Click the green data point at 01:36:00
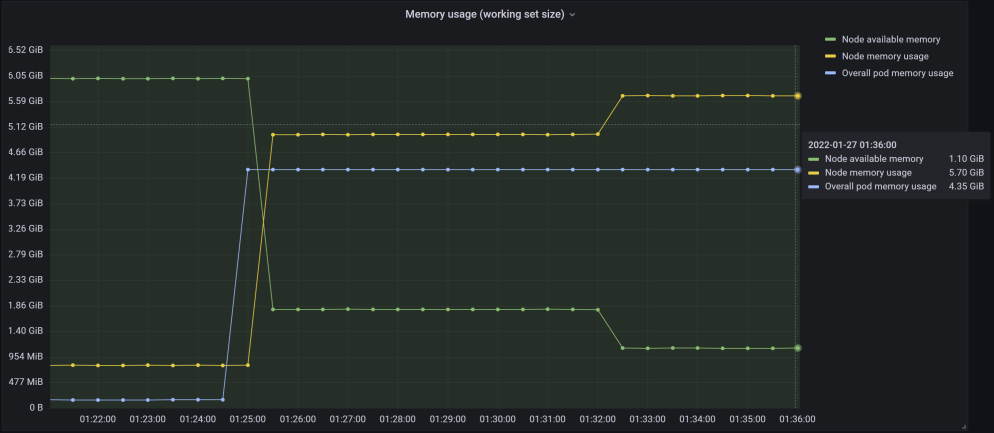 click(797, 347)
